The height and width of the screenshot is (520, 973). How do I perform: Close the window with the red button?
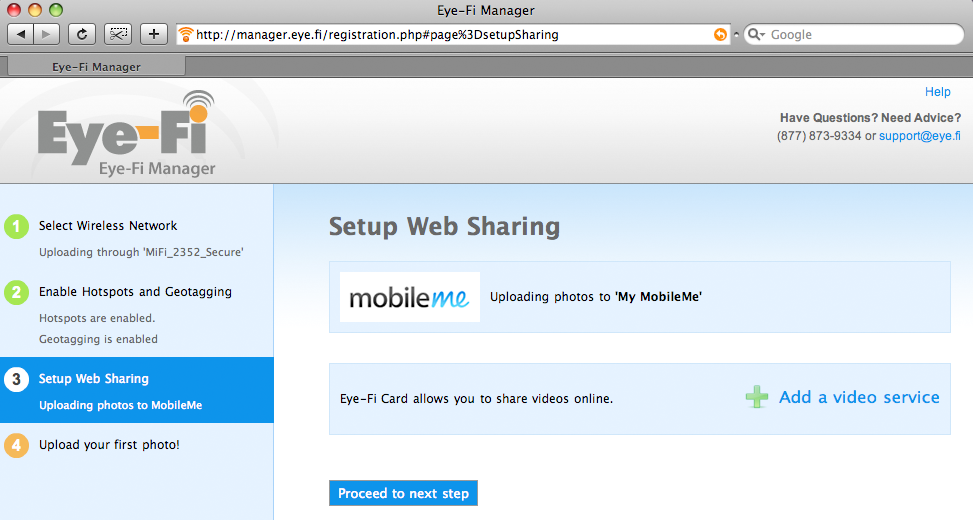pos(14,10)
